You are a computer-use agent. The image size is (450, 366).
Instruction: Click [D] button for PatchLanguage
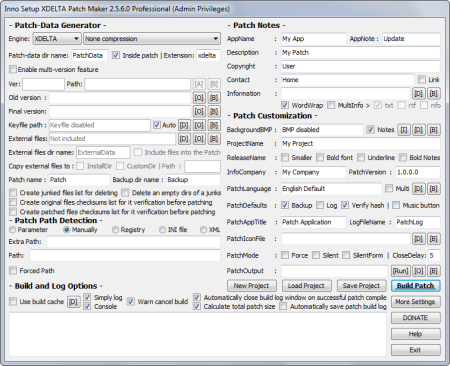click(x=418, y=189)
